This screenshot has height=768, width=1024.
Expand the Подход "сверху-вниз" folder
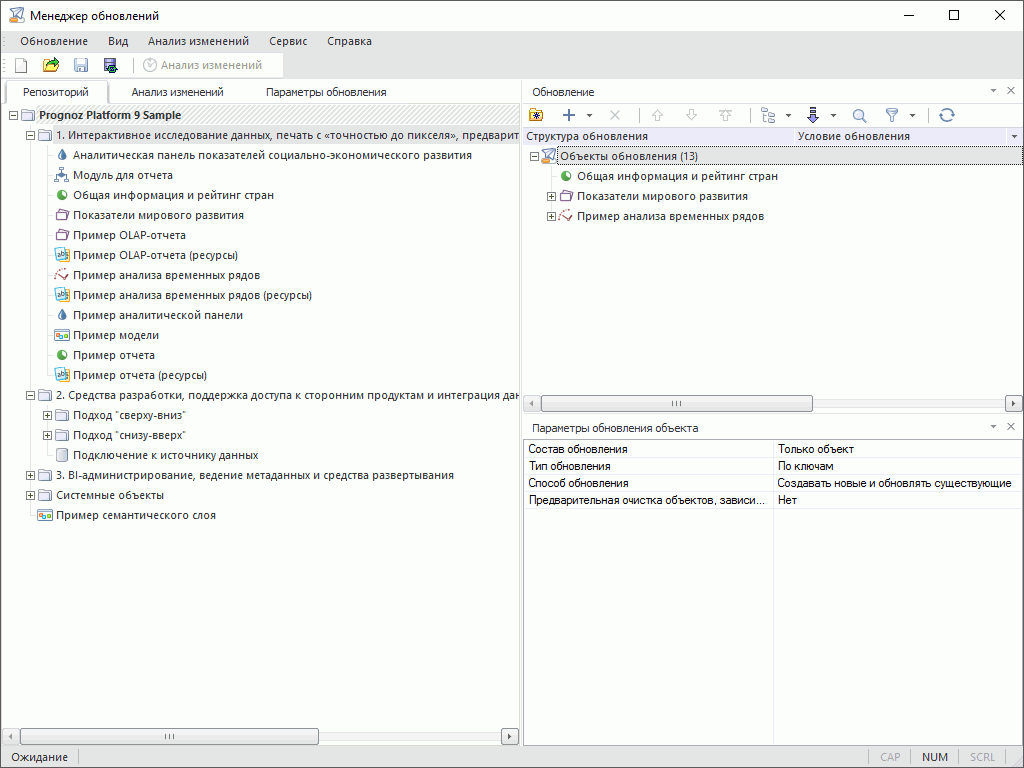coord(47,415)
